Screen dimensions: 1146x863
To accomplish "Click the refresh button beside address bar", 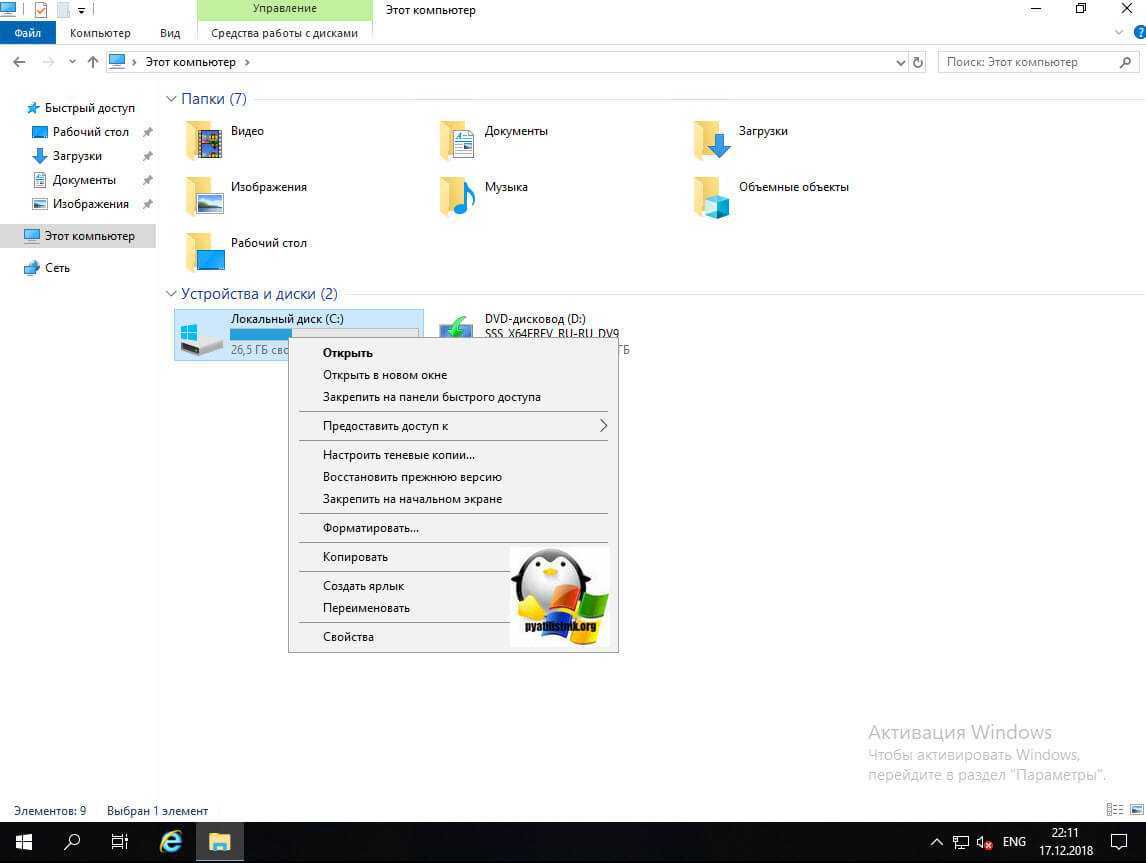I will pos(919,62).
